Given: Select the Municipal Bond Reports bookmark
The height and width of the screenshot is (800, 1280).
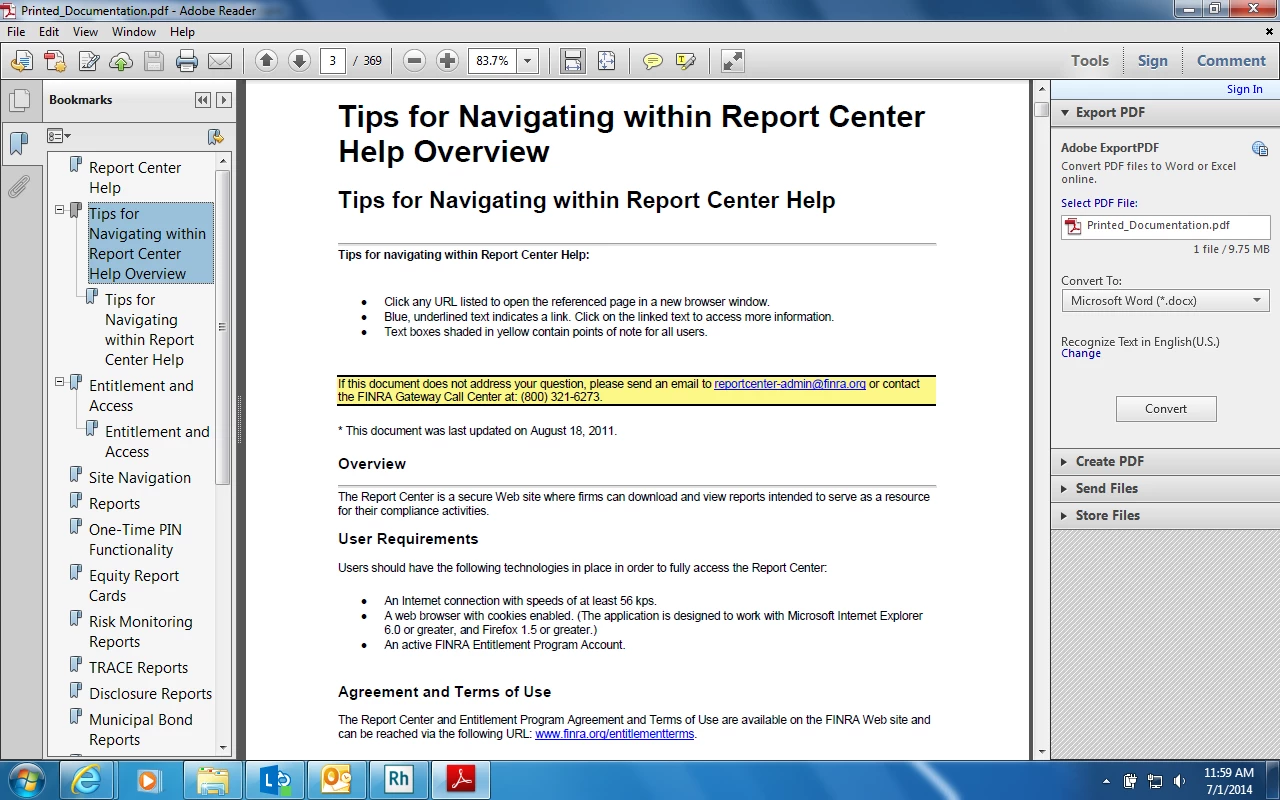Looking at the screenshot, I should pyautogui.click(x=140, y=730).
